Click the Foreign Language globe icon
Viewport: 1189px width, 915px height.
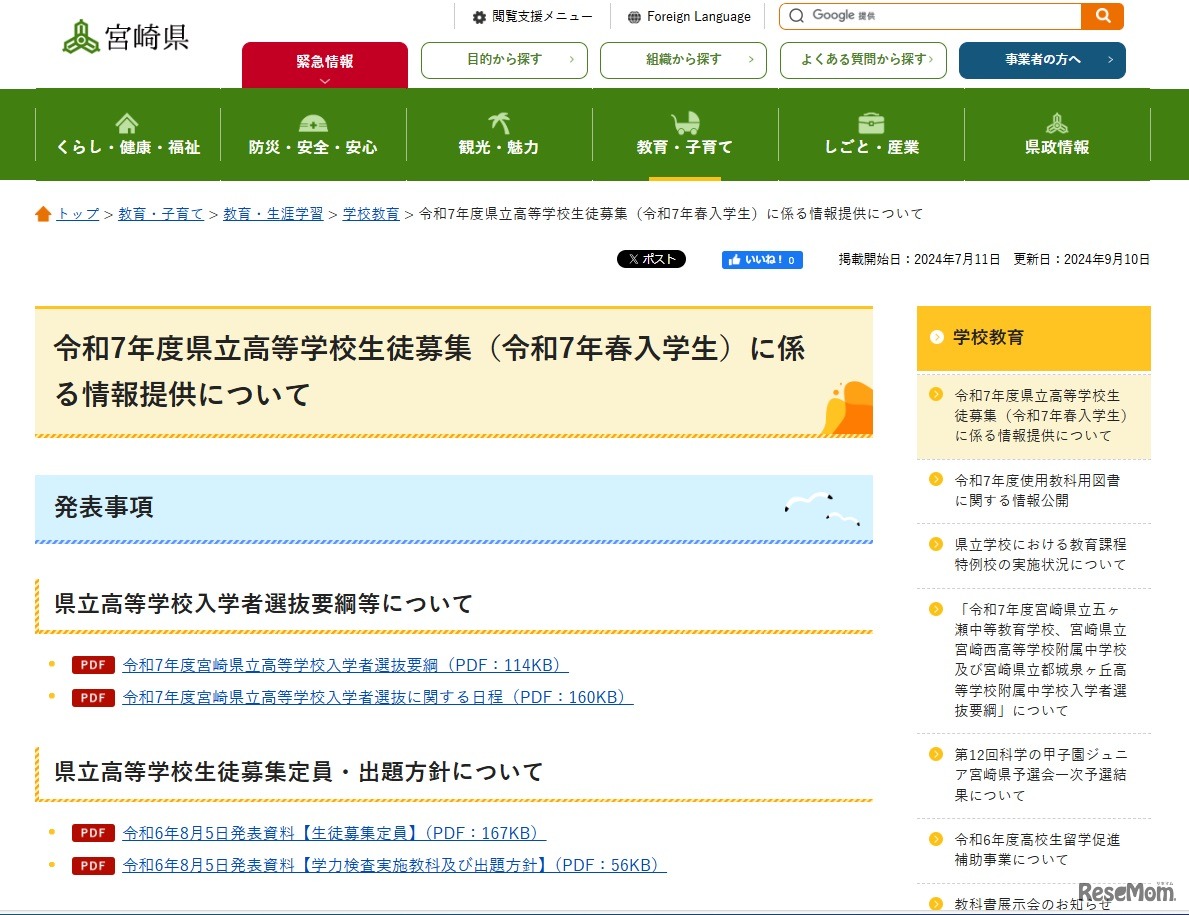click(634, 16)
